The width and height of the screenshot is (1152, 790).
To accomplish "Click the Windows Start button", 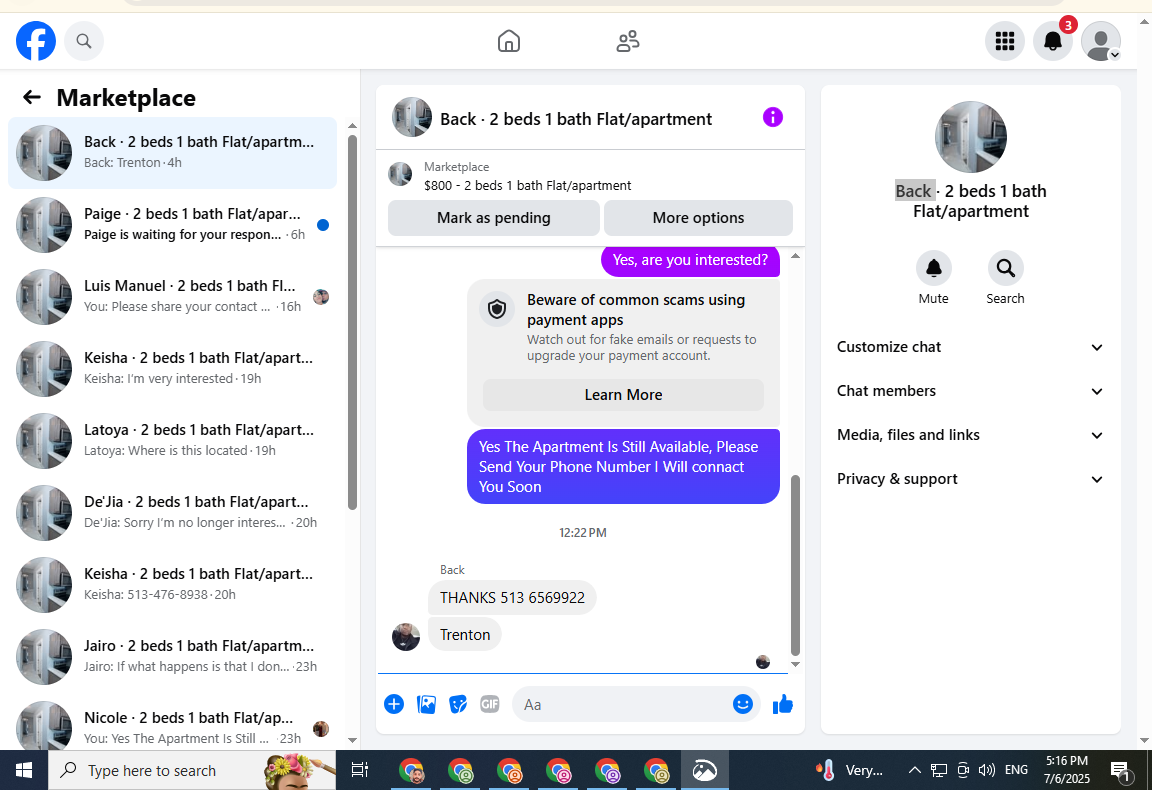I will (24, 770).
